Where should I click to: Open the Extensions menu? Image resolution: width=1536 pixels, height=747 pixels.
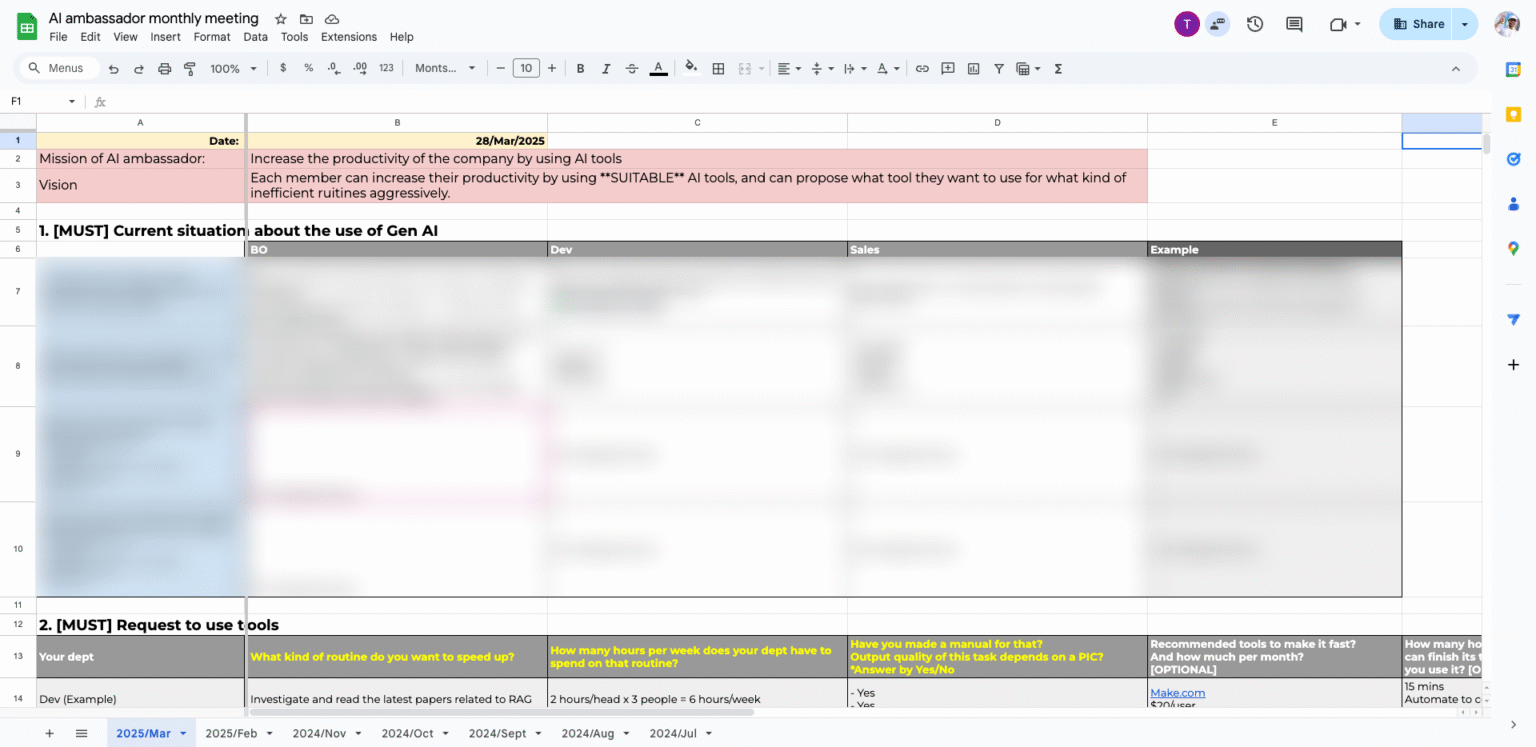(x=349, y=37)
